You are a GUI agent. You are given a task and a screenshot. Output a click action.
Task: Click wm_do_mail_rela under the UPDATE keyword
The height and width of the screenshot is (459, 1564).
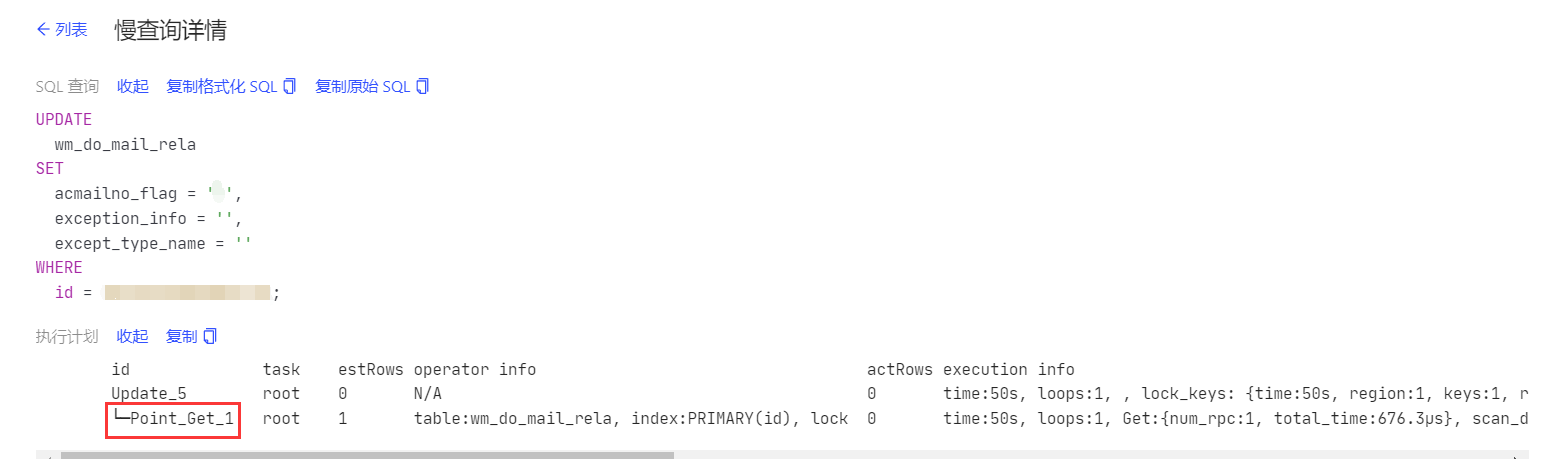(125, 145)
